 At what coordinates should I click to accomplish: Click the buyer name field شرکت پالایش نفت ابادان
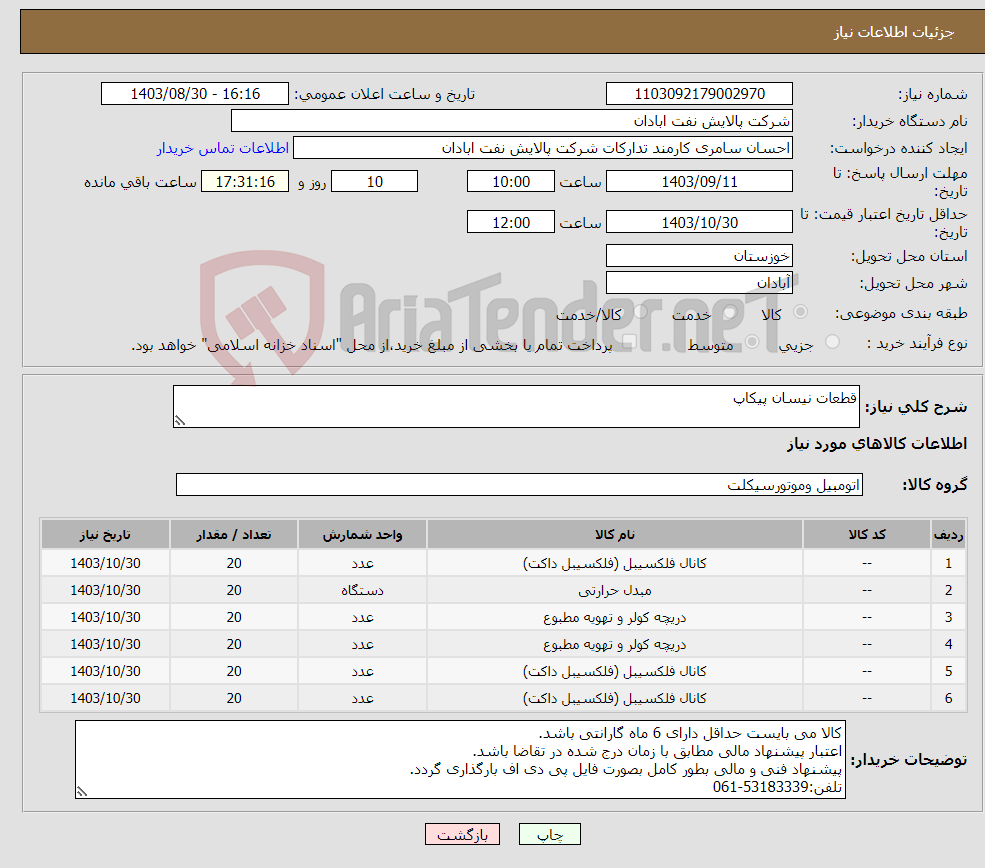click(x=511, y=121)
